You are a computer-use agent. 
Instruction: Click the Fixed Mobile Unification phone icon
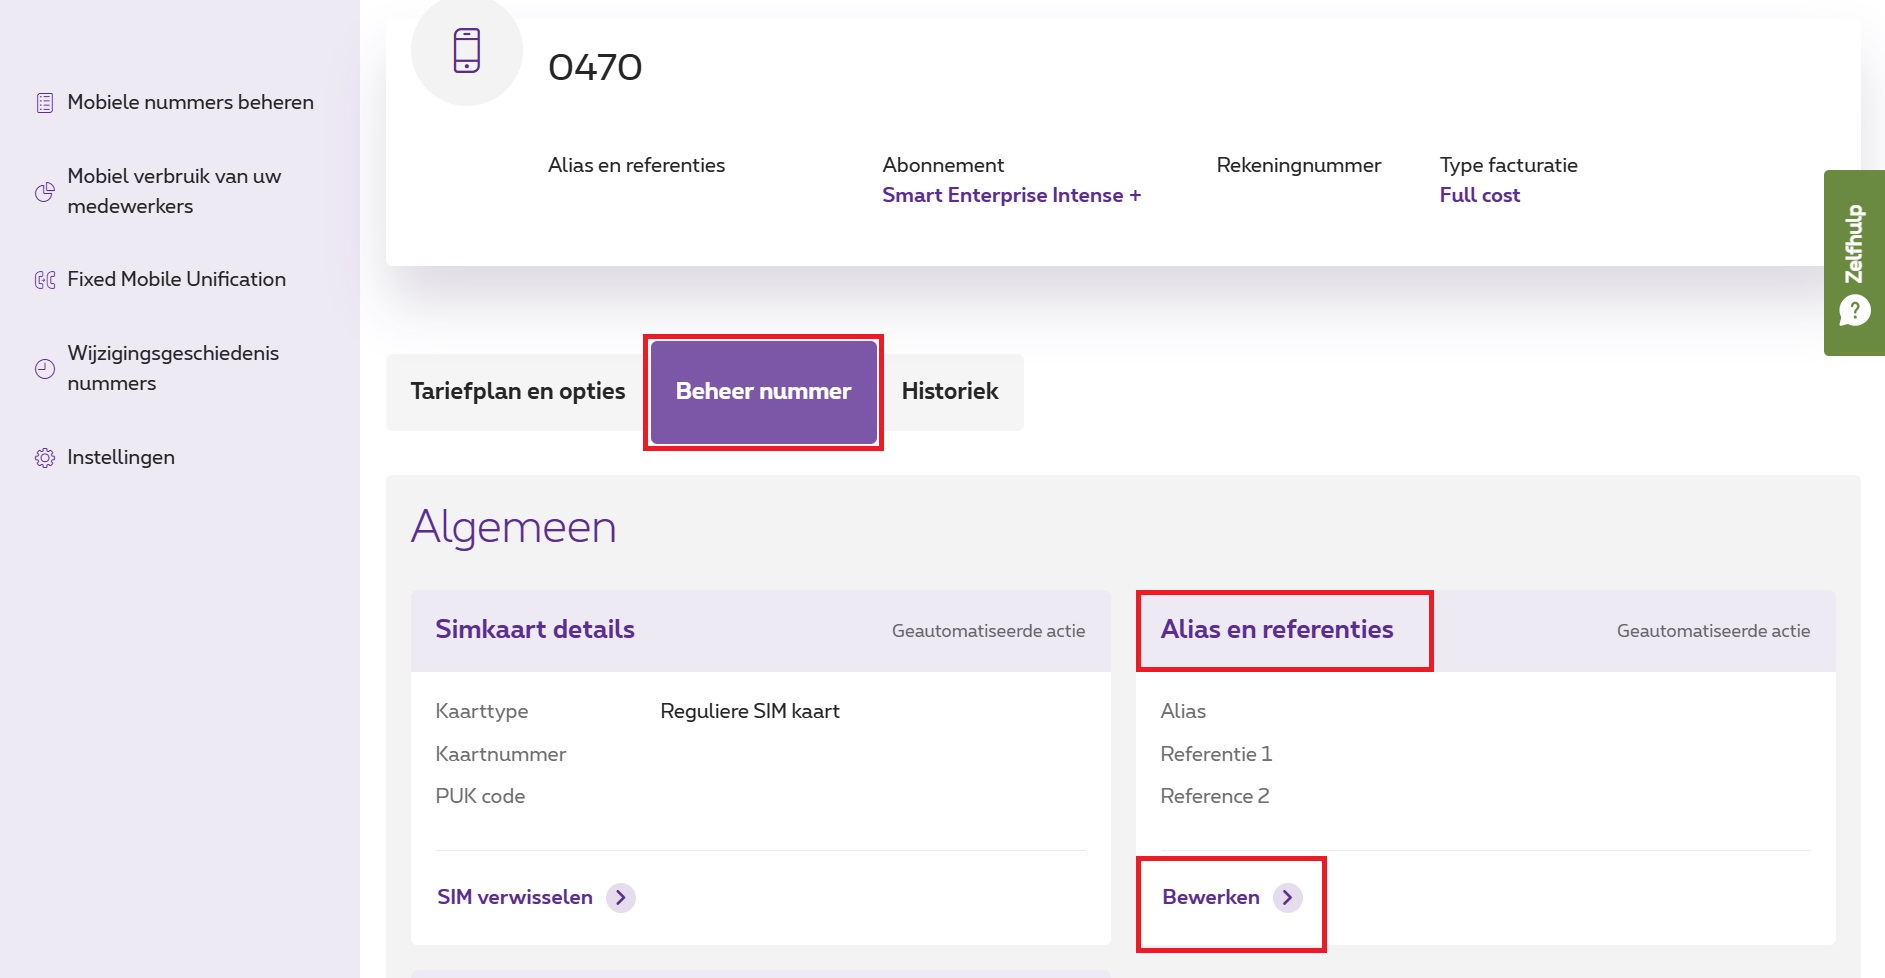click(45, 280)
